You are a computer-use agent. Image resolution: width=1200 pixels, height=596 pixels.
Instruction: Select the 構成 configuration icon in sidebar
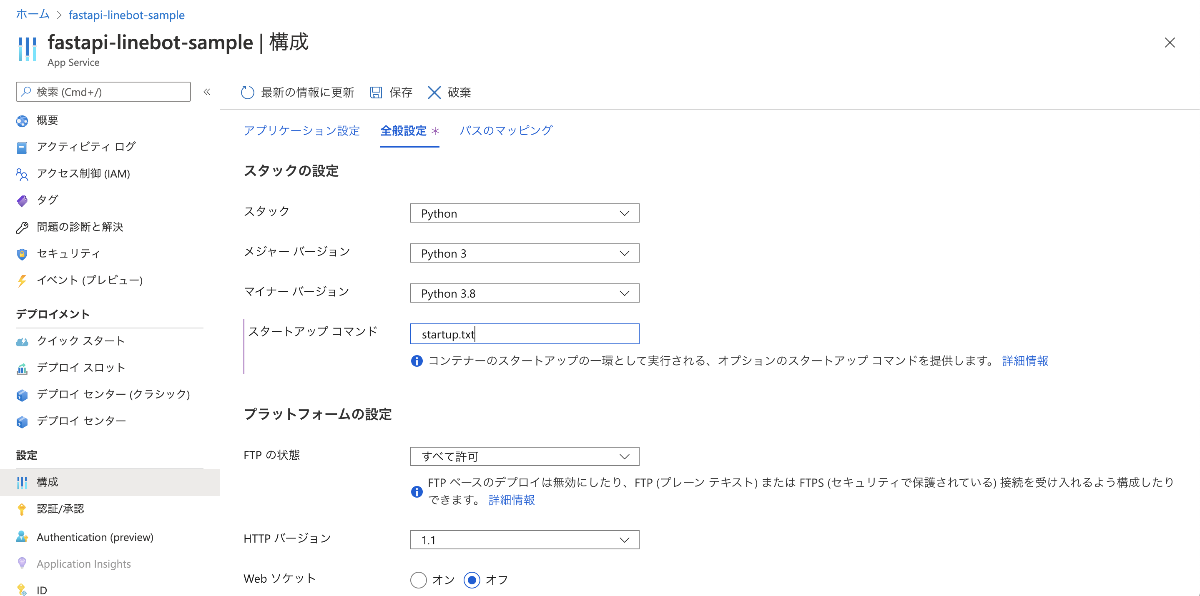tap(22, 482)
